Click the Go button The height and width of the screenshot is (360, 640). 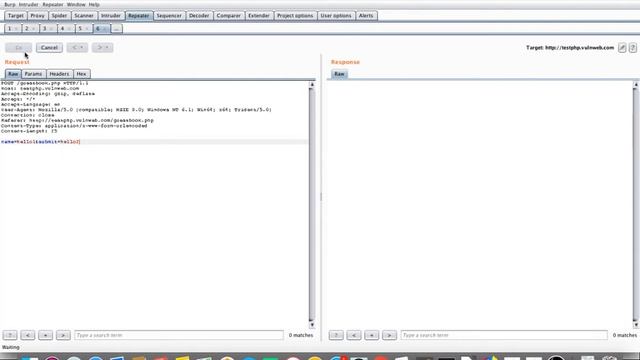19,48
